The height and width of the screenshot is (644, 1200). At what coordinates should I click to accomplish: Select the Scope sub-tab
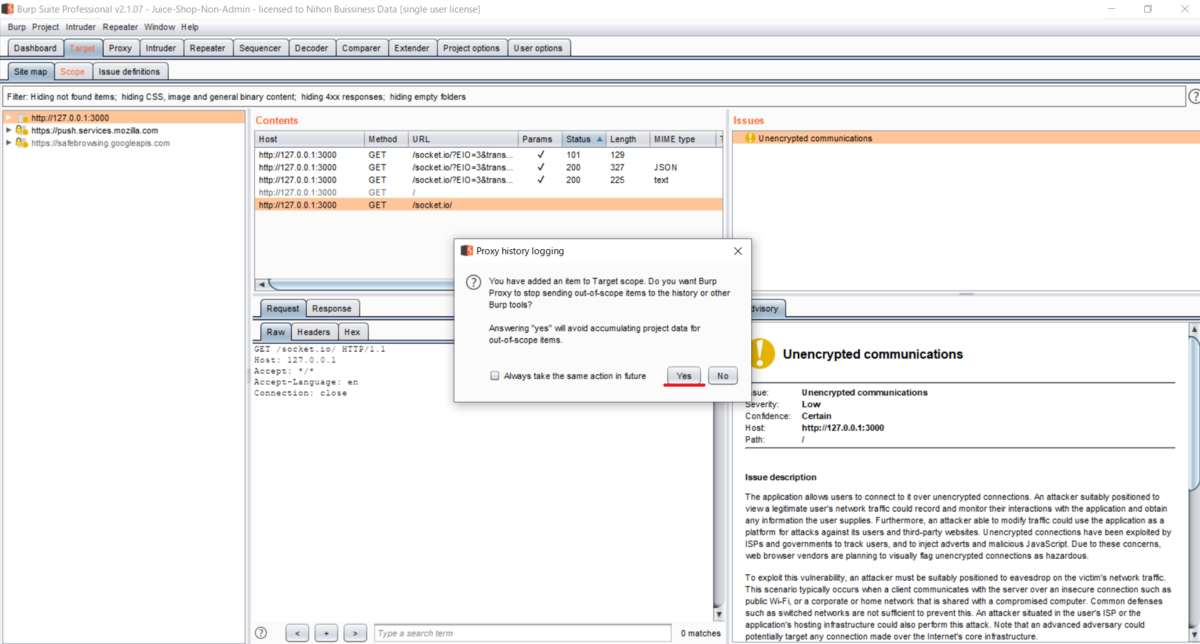[72, 72]
